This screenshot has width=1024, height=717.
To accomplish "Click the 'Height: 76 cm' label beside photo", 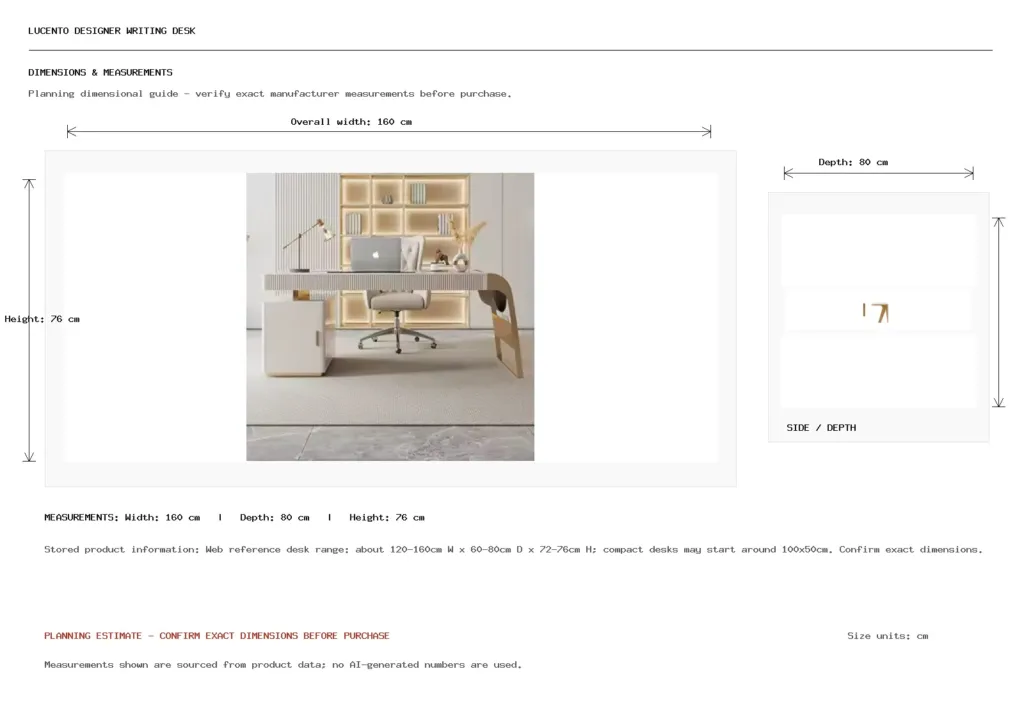I will pos(42,319).
